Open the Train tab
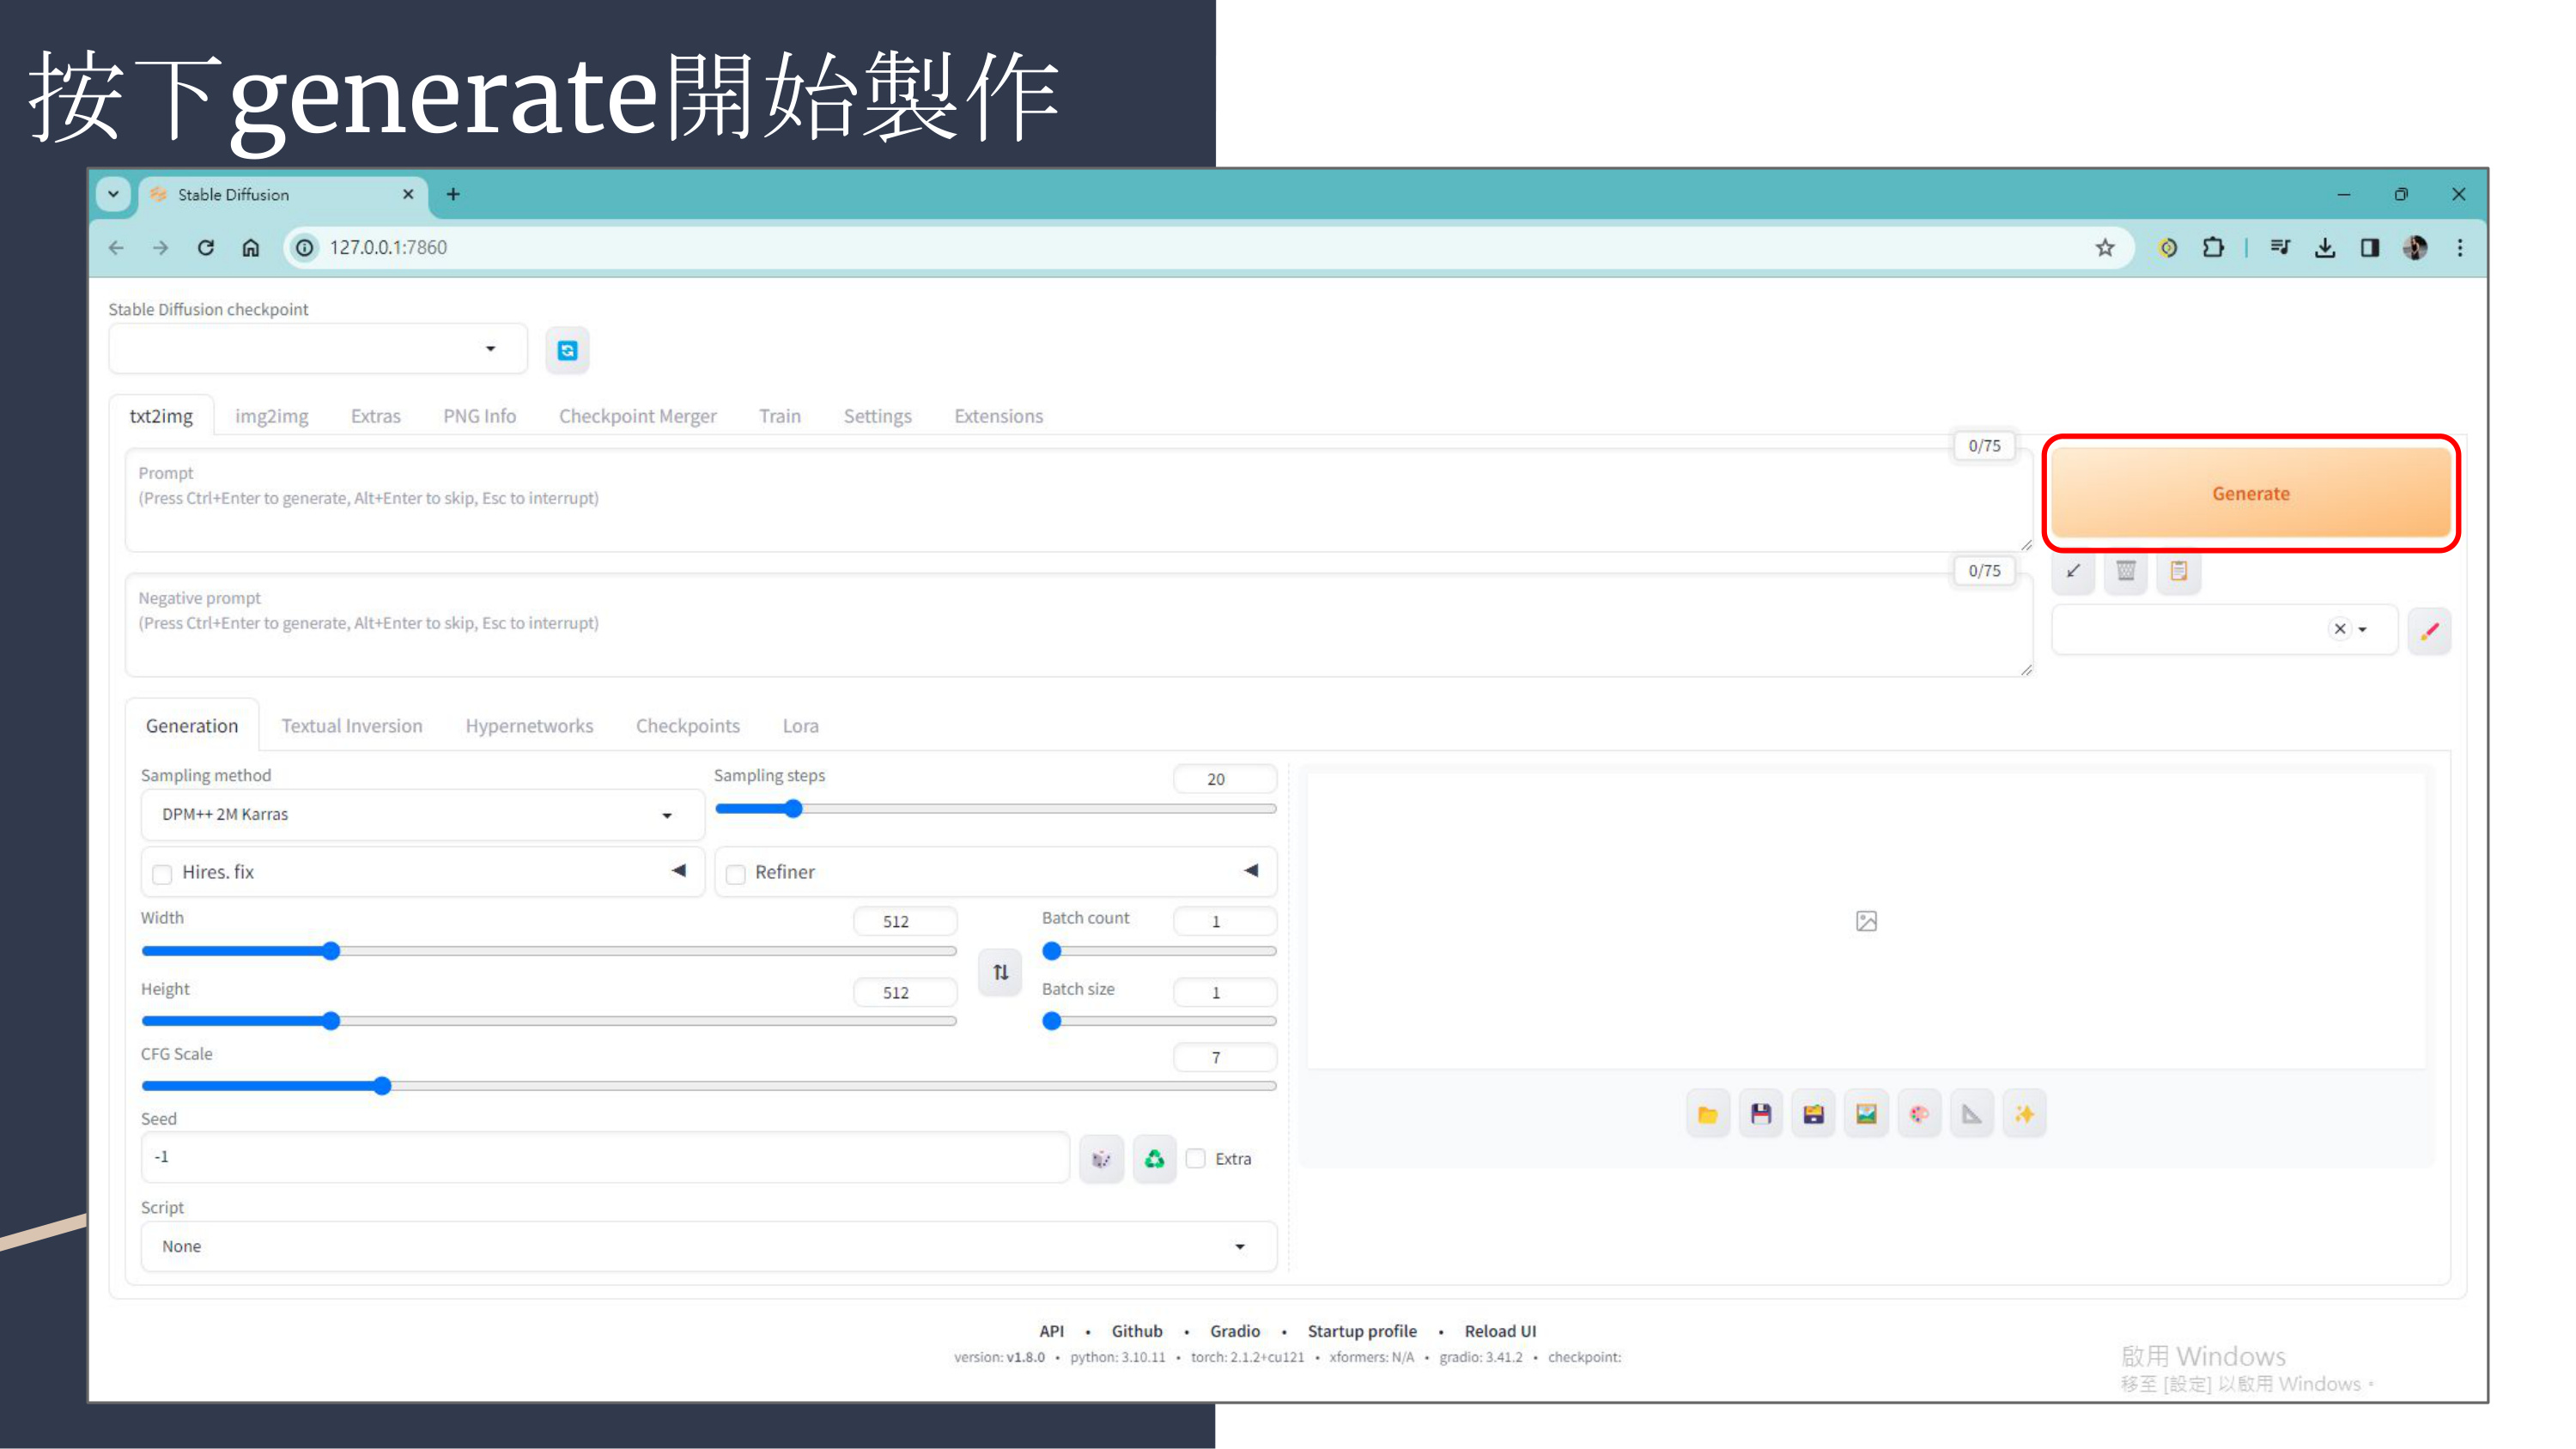The height and width of the screenshot is (1449, 2576). click(779, 416)
